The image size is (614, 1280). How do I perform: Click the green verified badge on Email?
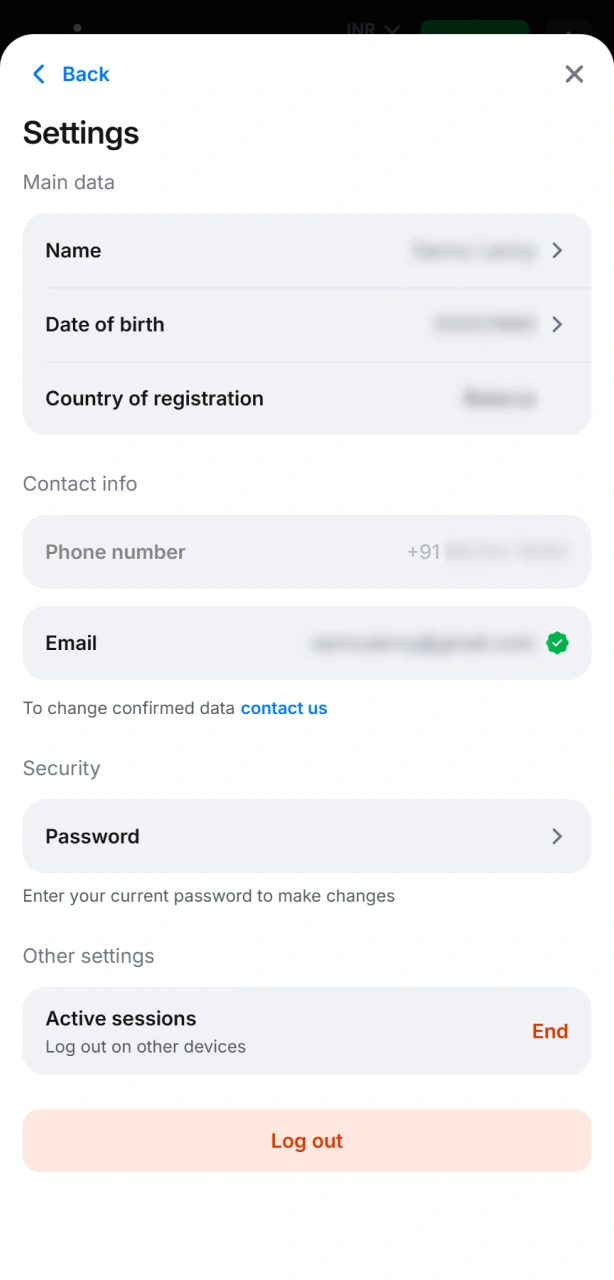[x=557, y=643]
